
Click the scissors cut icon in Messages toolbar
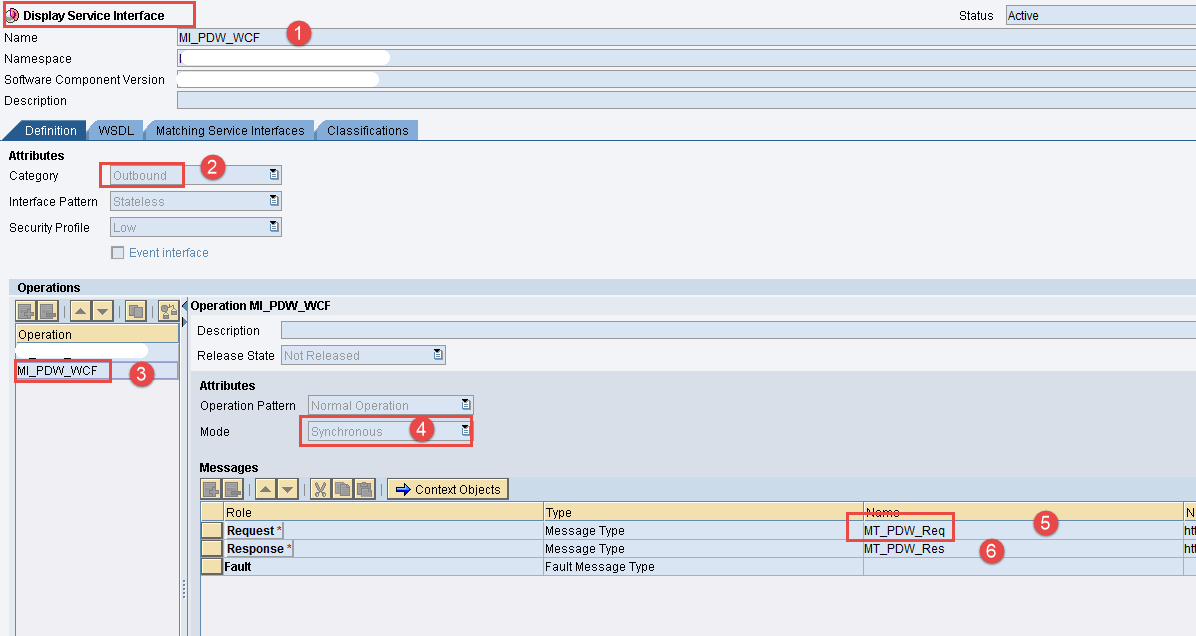point(320,489)
